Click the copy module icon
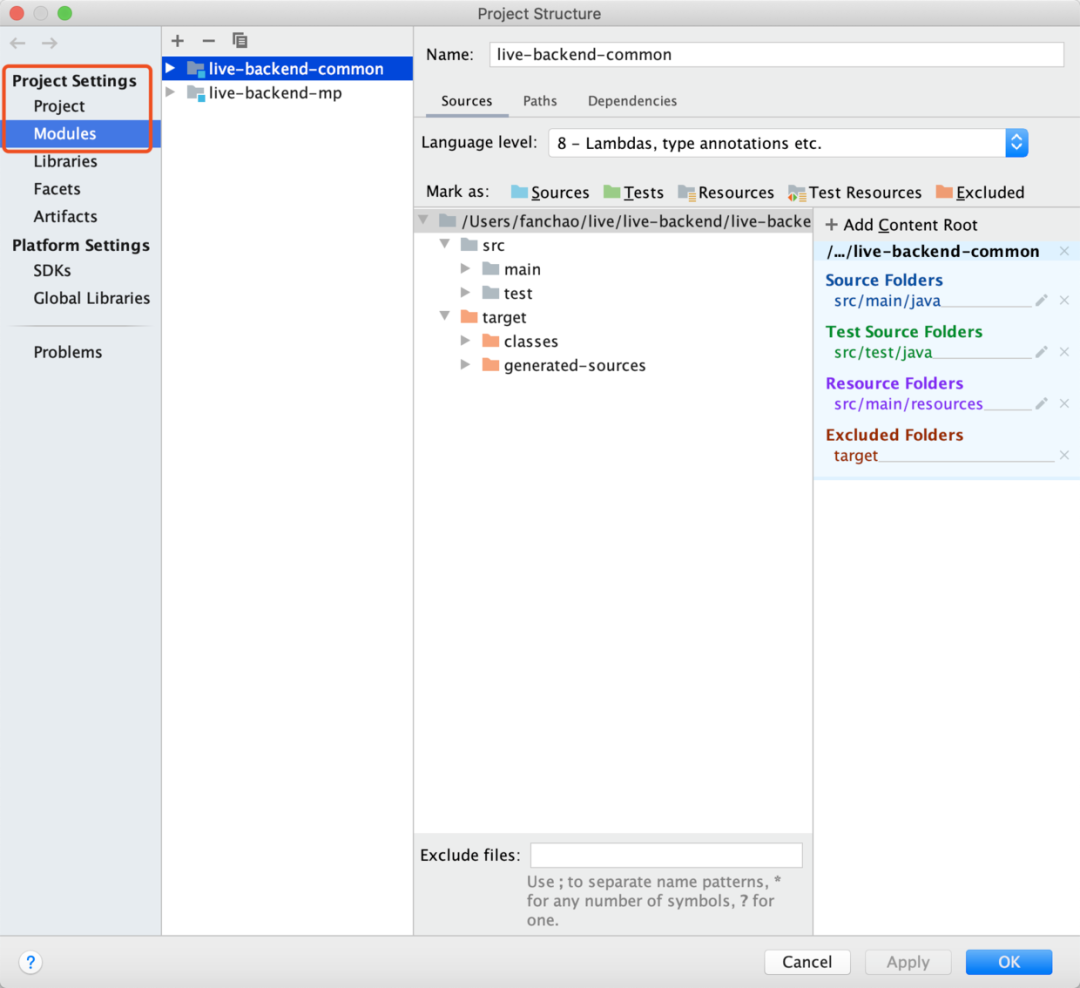The height and width of the screenshot is (988, 1080). [x=239, y=41]
